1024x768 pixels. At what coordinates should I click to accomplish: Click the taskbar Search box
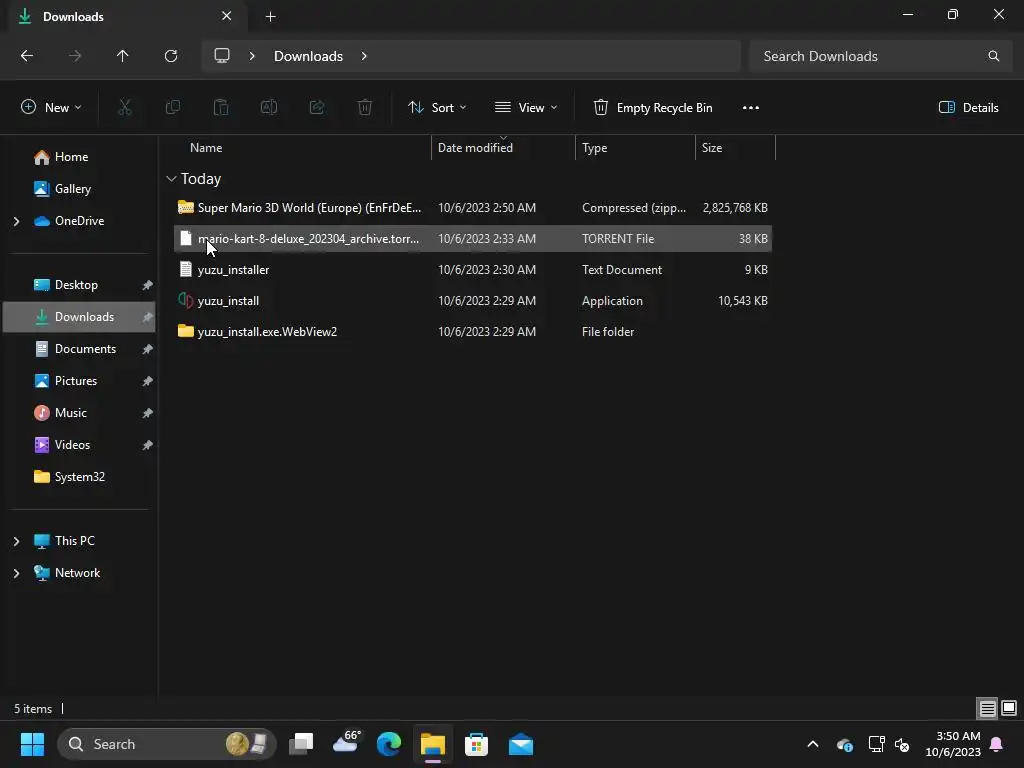click(167, 744)
